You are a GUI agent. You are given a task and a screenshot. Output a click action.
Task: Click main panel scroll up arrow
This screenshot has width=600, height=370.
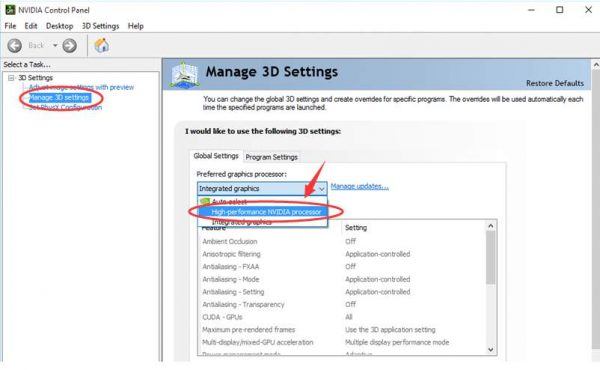click(x=596, y=65)
